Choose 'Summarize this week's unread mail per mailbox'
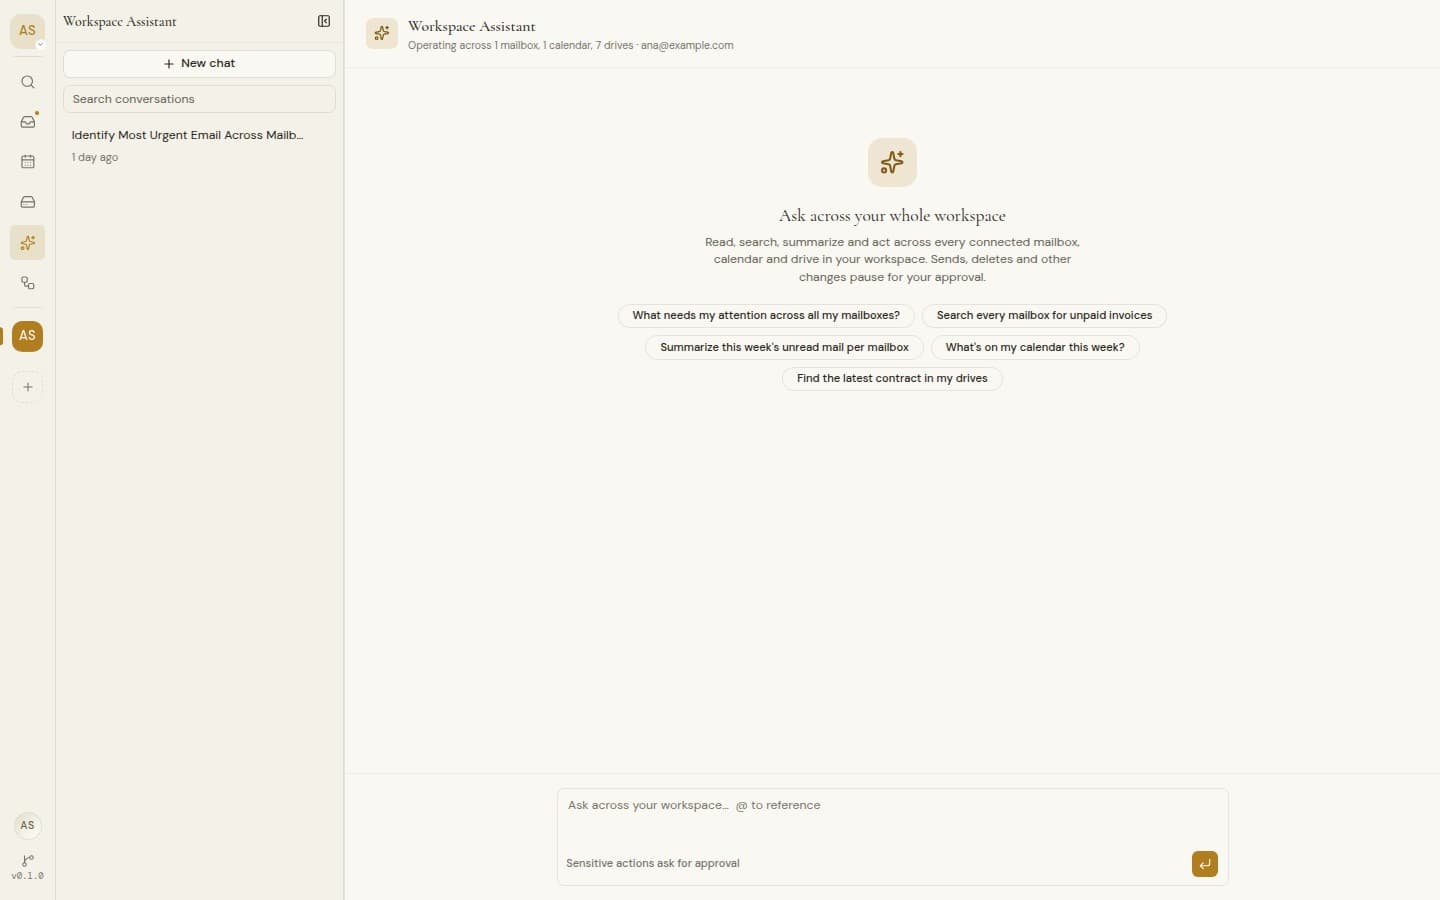 point(784,348)
